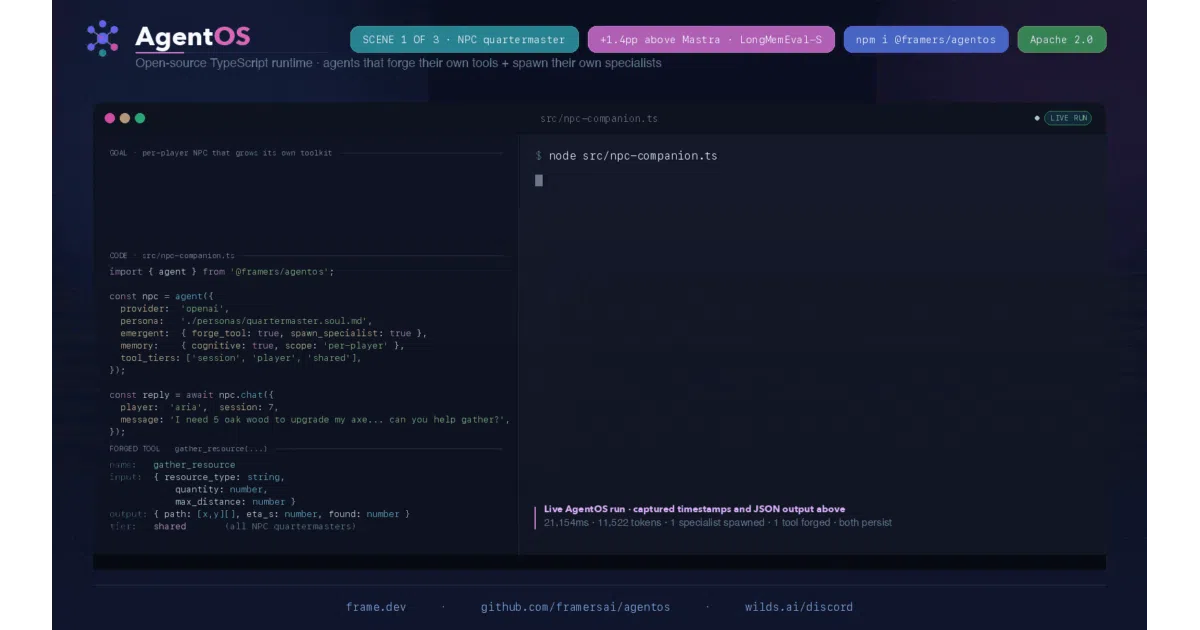This screenshot has height=630, width=1200.
Task: Toggle the LIVE RUN badge
Action: [1068, 118]
